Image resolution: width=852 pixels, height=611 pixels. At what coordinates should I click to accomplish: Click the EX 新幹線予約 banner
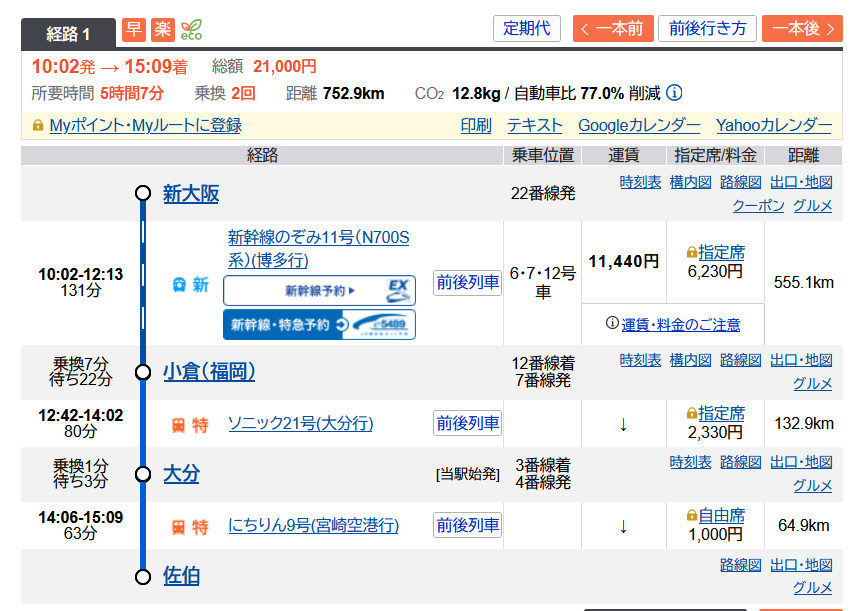(x=319, y=291)
